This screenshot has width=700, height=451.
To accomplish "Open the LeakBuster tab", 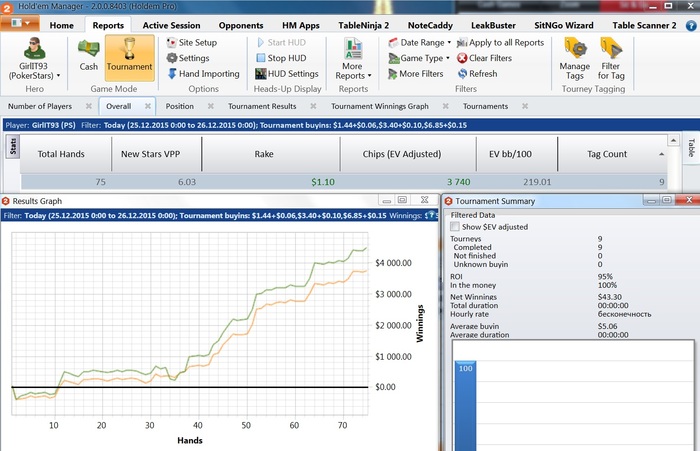I will pos(493,25).
